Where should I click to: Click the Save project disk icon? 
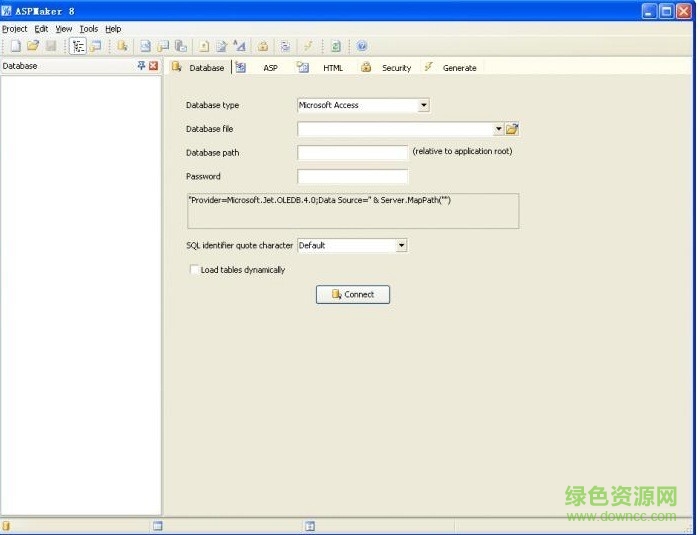(x=50, y=46)
